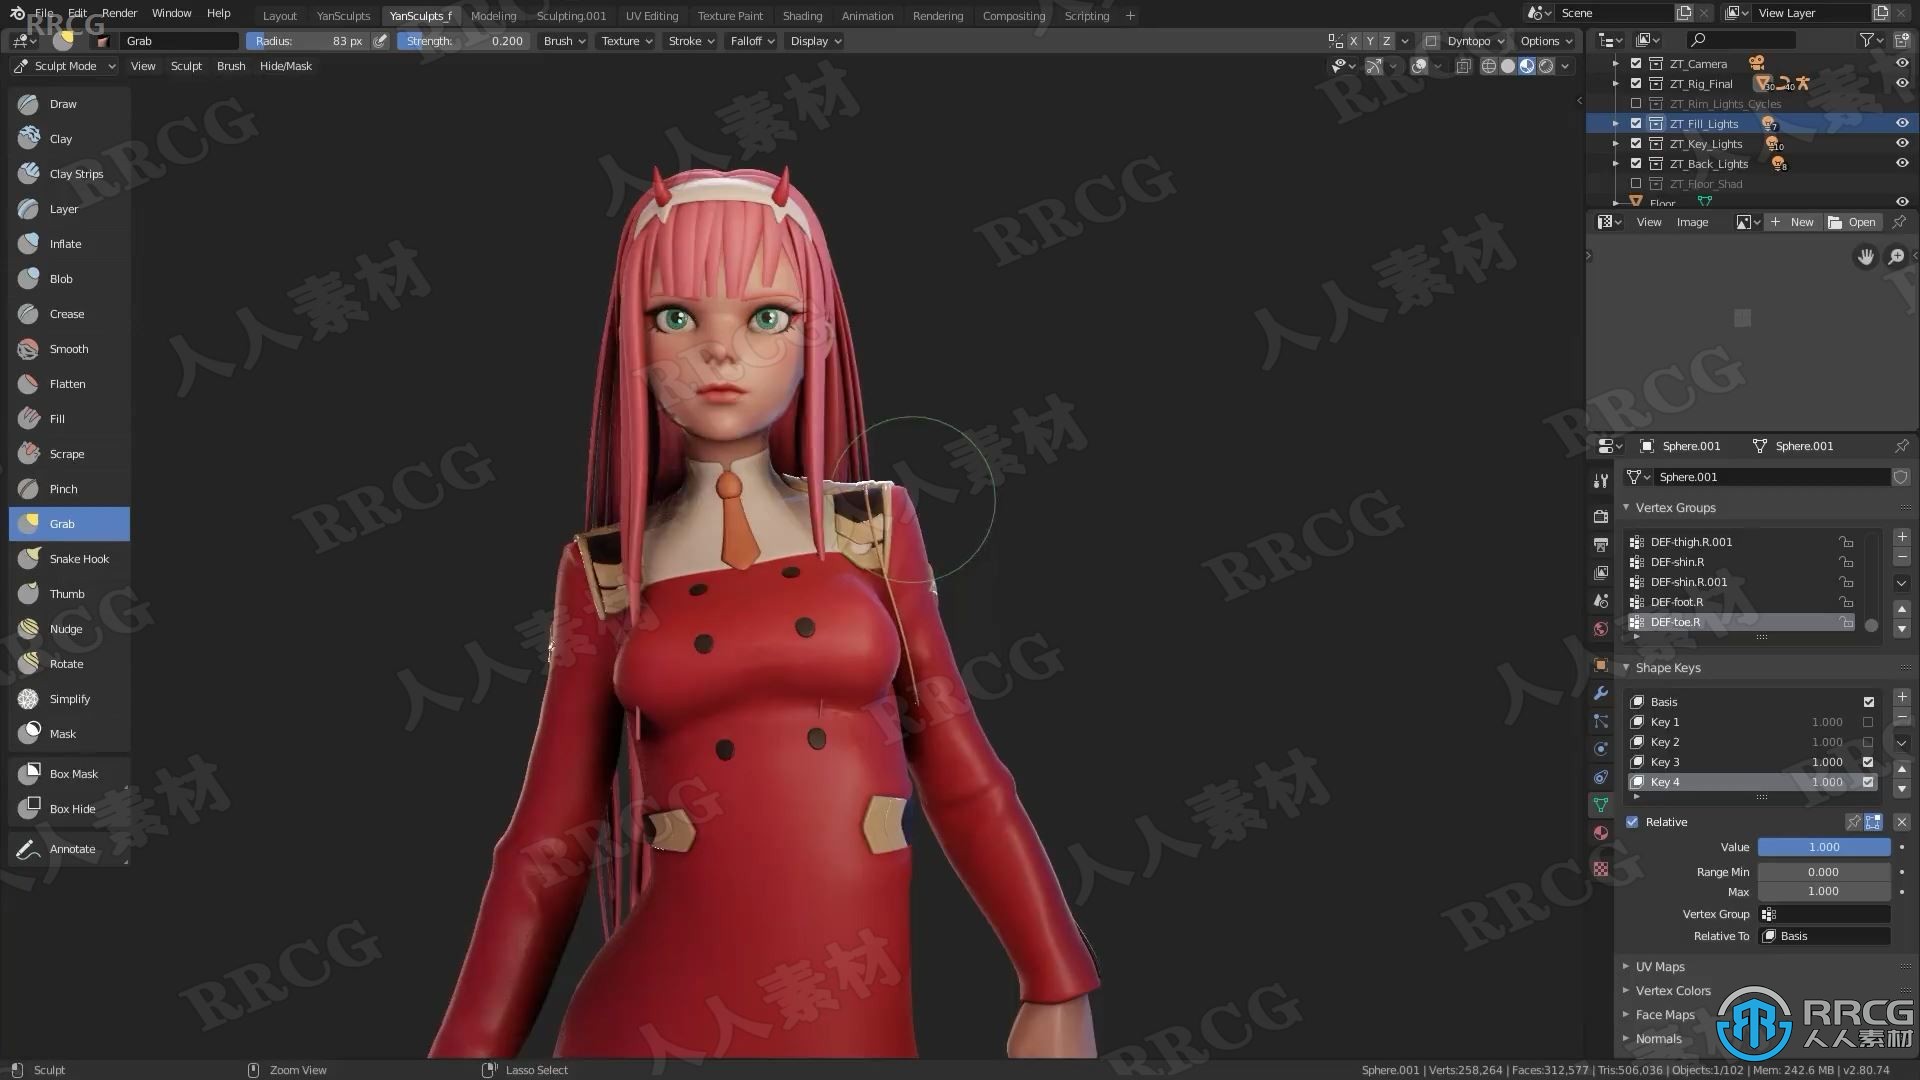This screenshot has height=1080, width=1920.
Task: Remove the selected shape key with minus
Action: [x=1902, y=717]
